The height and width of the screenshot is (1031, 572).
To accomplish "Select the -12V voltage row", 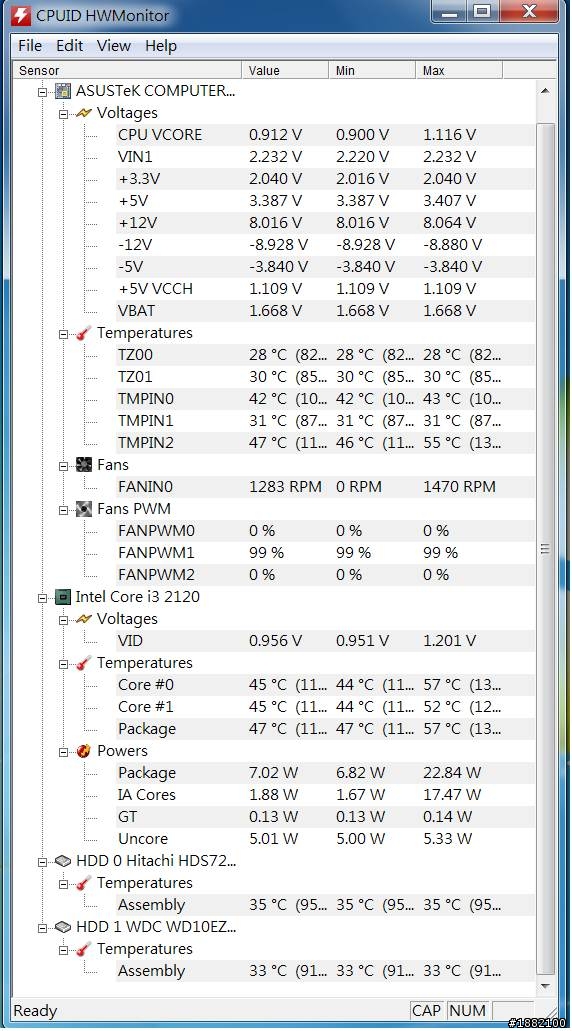I will (x=325, y=245).
